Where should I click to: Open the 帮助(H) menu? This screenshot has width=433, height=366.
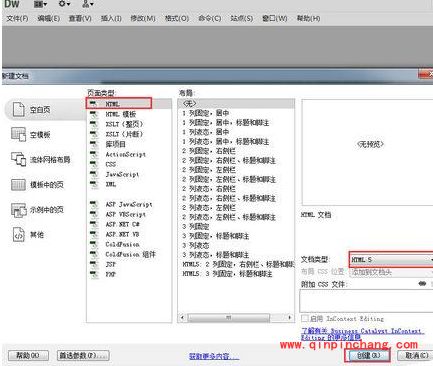coord(308,18)
